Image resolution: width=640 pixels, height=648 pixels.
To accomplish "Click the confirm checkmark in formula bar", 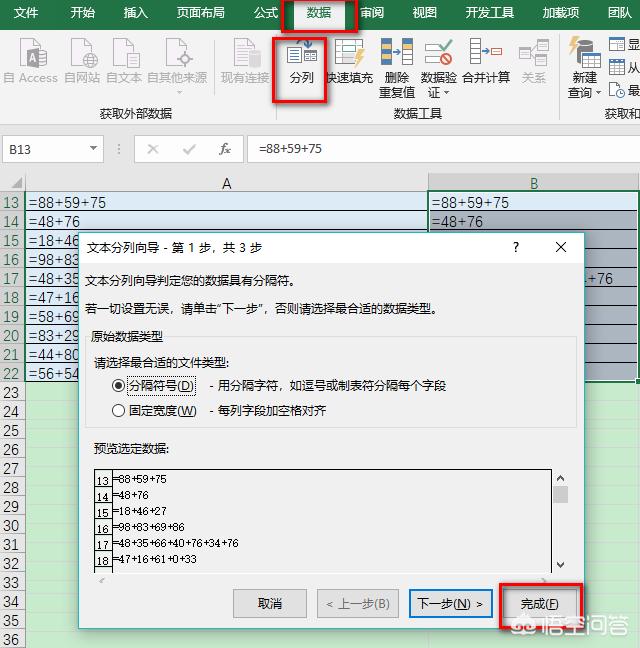I will pyautogui.click(x=189, y=149).
